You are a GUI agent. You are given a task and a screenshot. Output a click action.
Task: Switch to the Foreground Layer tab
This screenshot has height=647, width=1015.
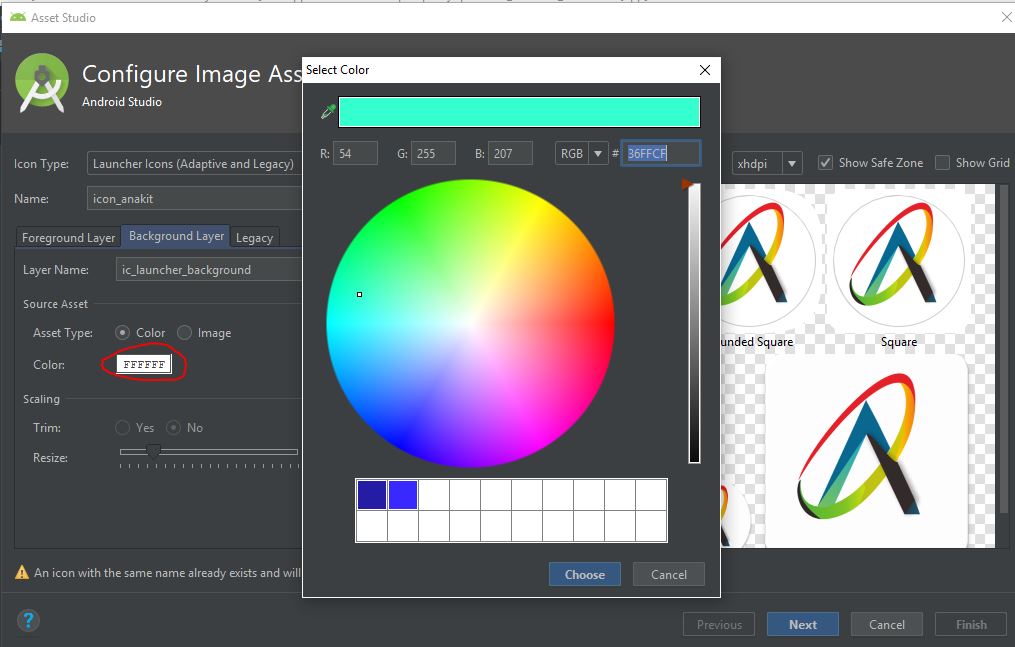[66, 237]
